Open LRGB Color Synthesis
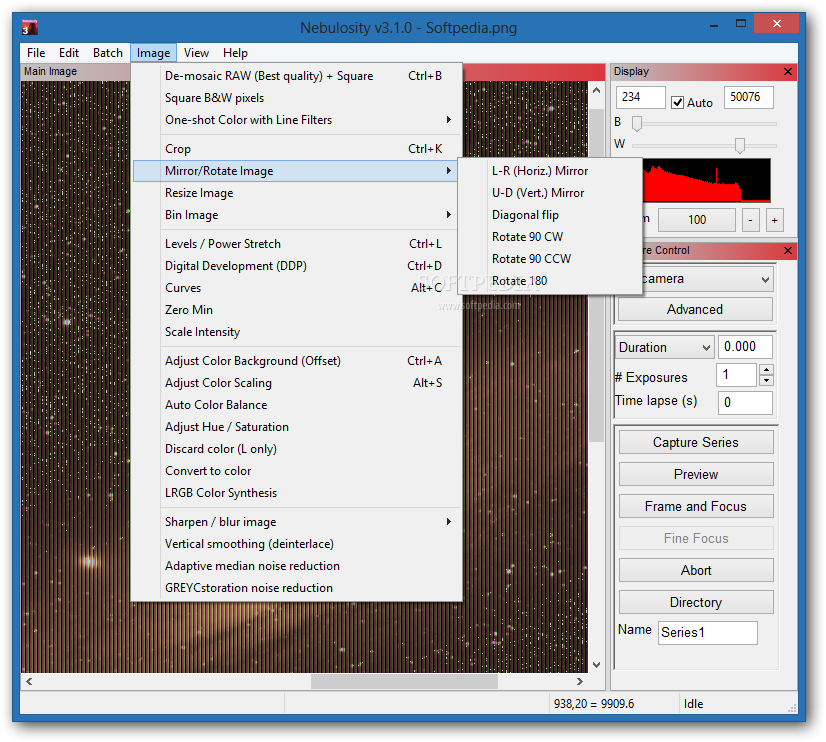This screenshot has width=826, height=742. (x=296, y=493)
